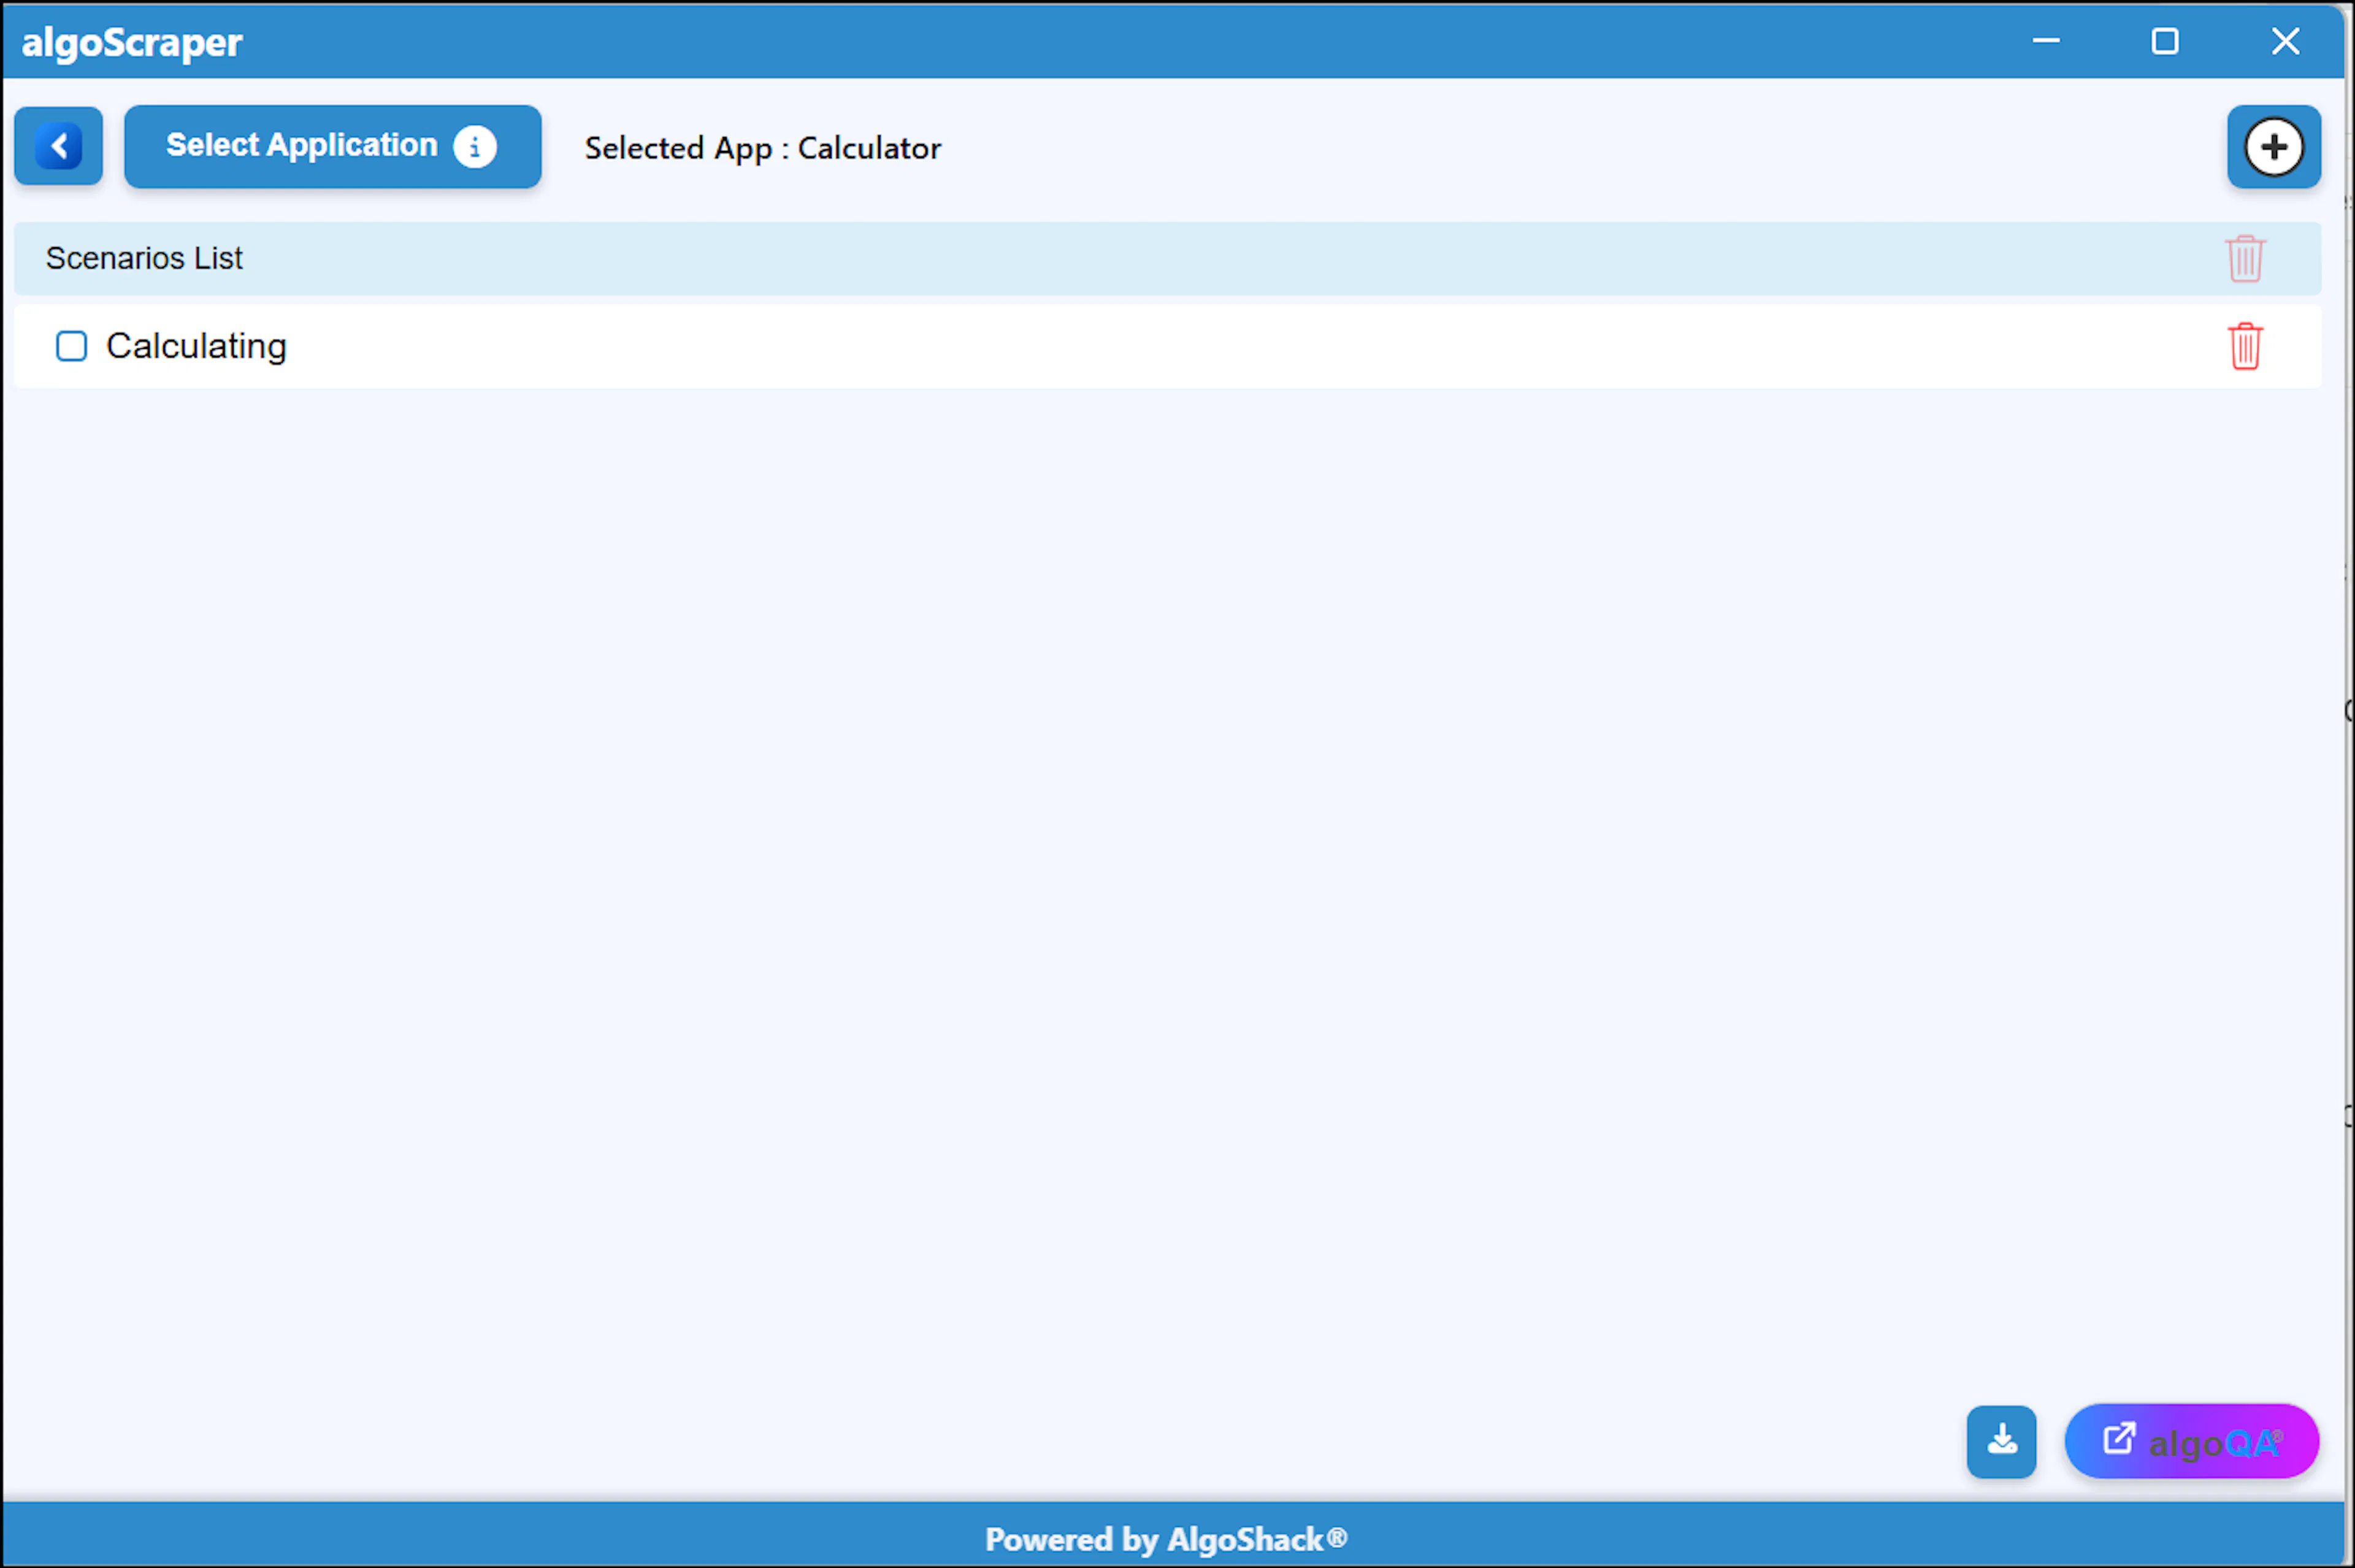Click the Selected App : Calculator label
The image size is (2355, 1568).
762,148
